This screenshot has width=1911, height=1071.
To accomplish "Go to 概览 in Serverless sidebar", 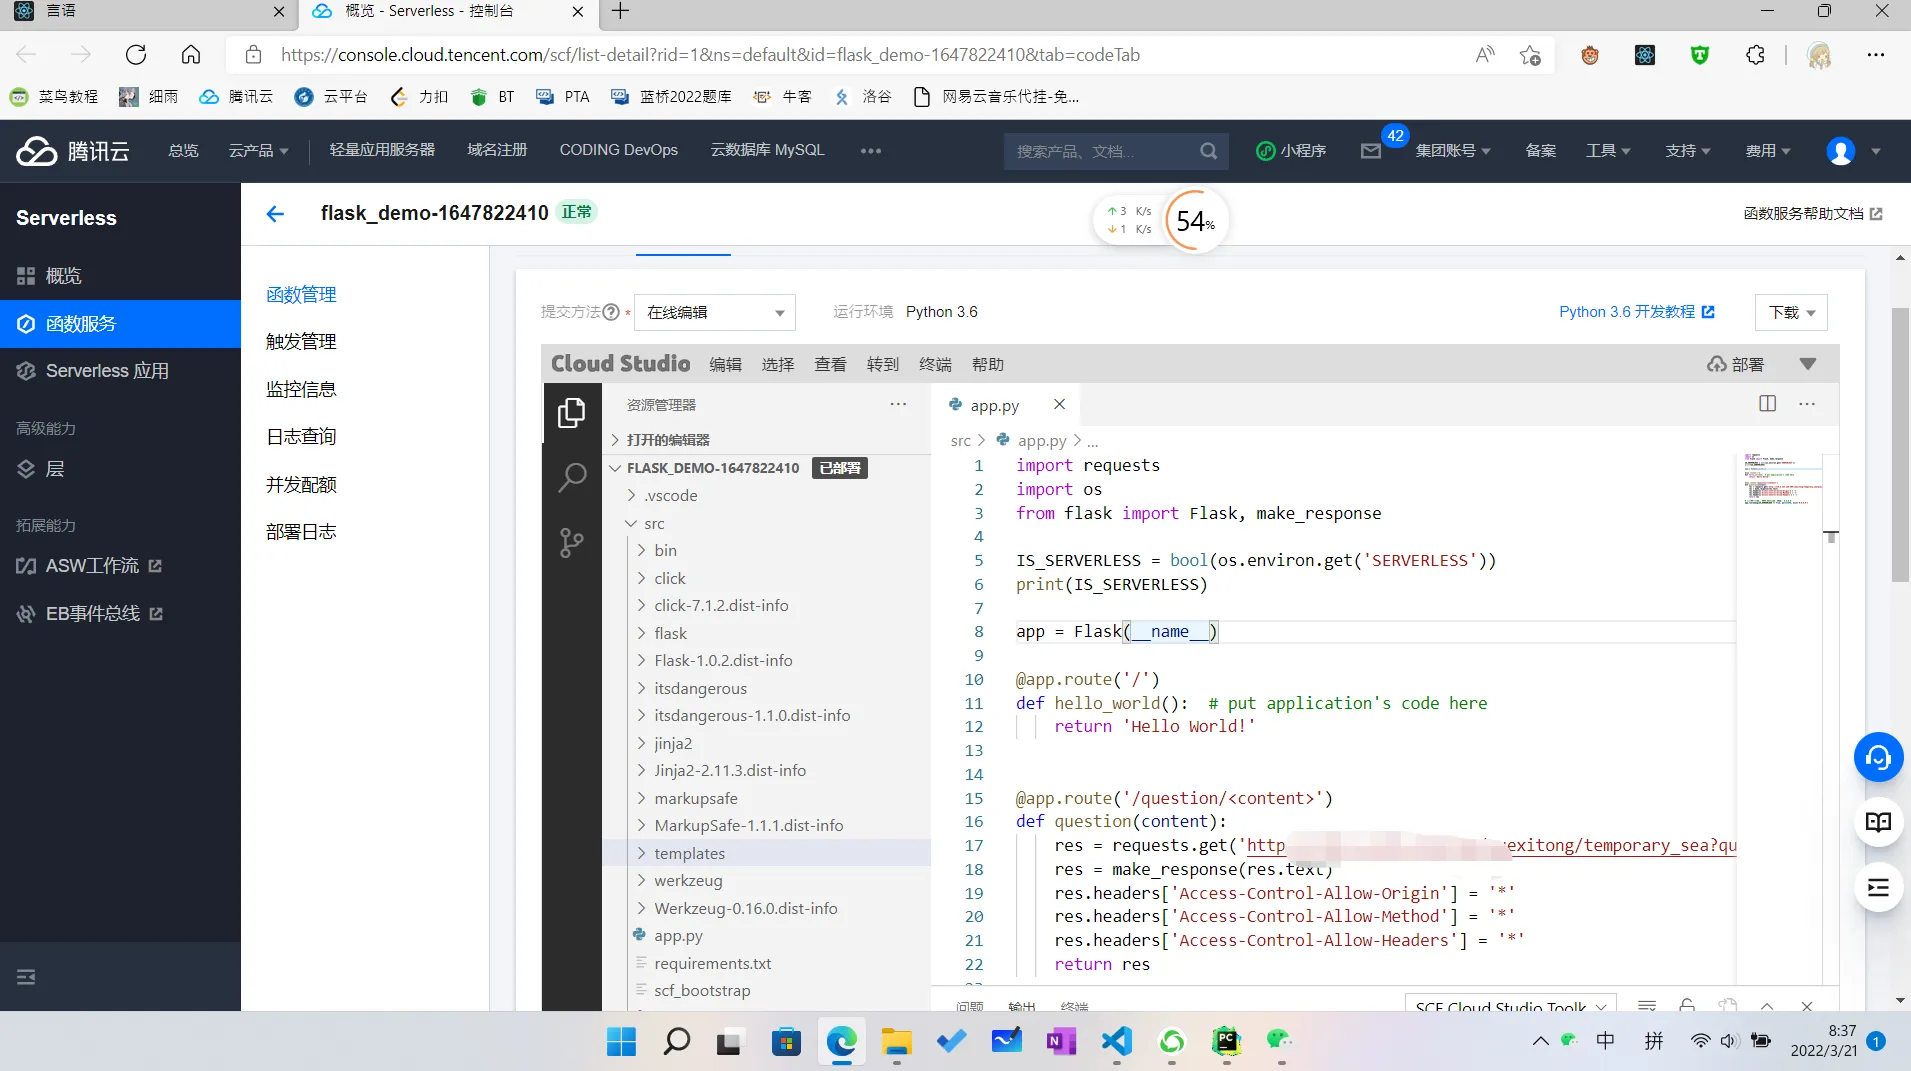I will pyautogui.click(x=120, y=276).
